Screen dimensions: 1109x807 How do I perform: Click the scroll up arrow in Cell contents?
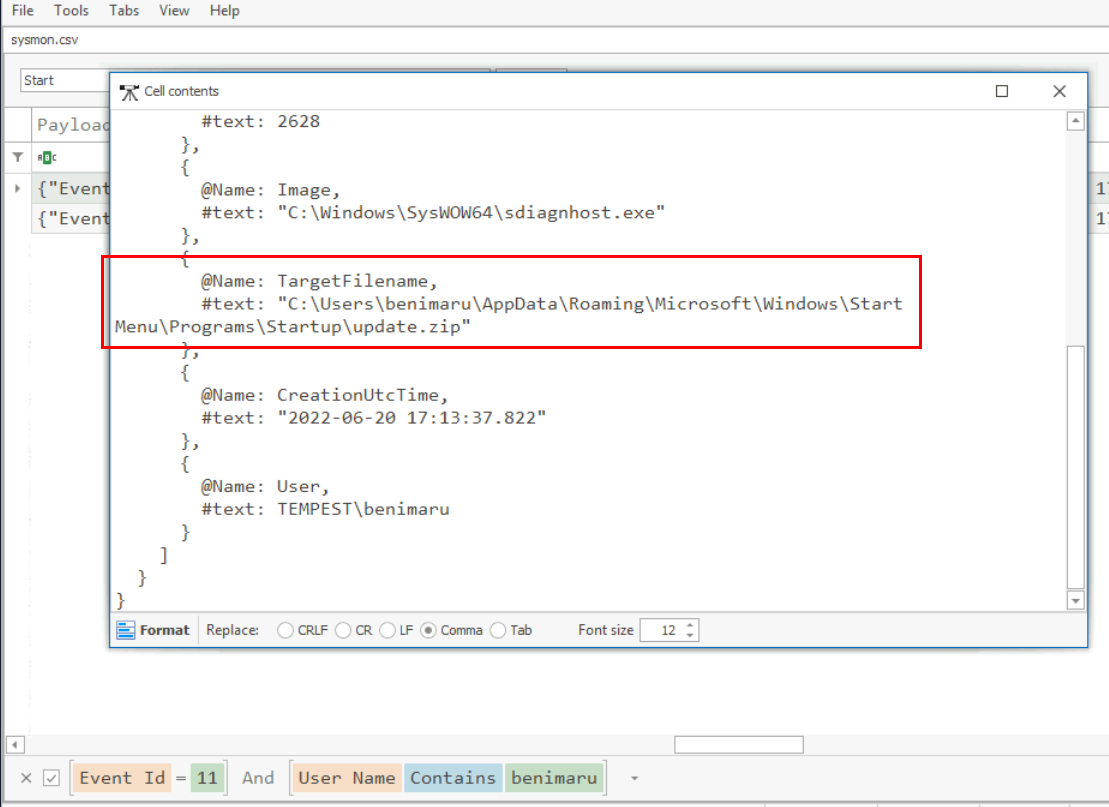click(x=1075, y=121)
